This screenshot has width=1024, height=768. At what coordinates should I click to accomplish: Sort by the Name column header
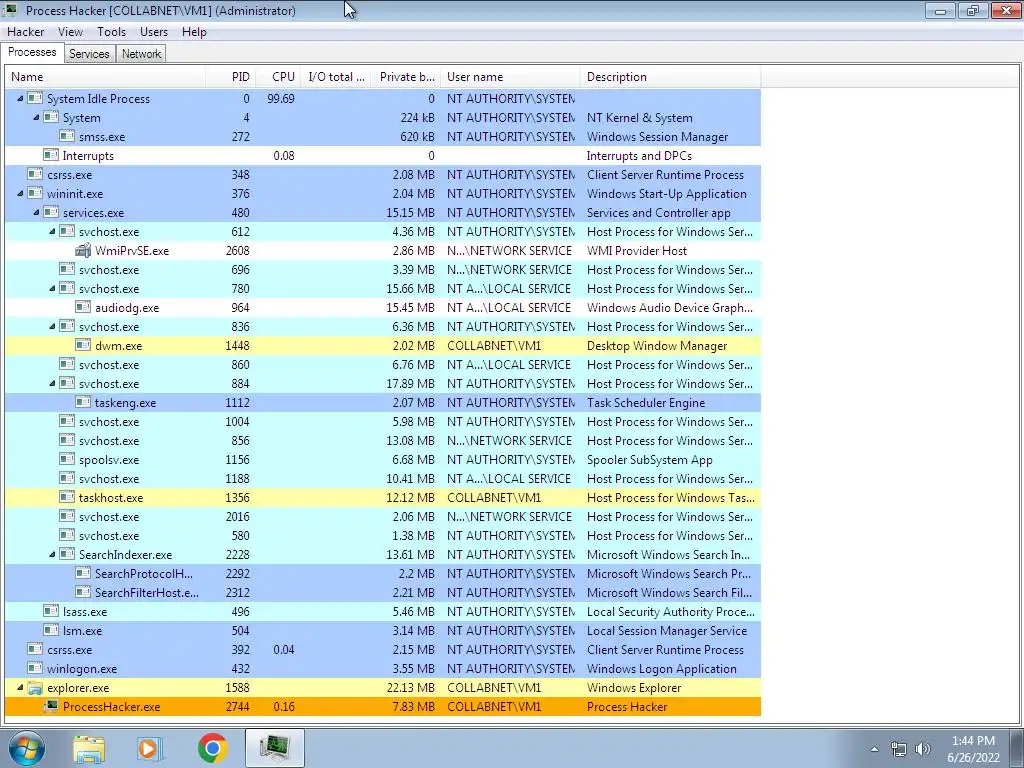pos(105,77)
